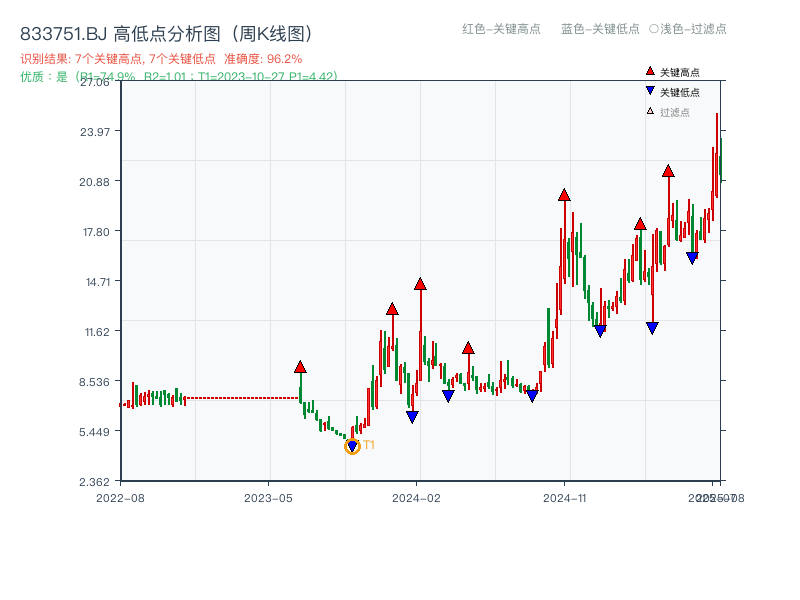Click the 2024-02 x-axis label
The image size is (800, 600).
pyautogui.click(x=416, y=498)
